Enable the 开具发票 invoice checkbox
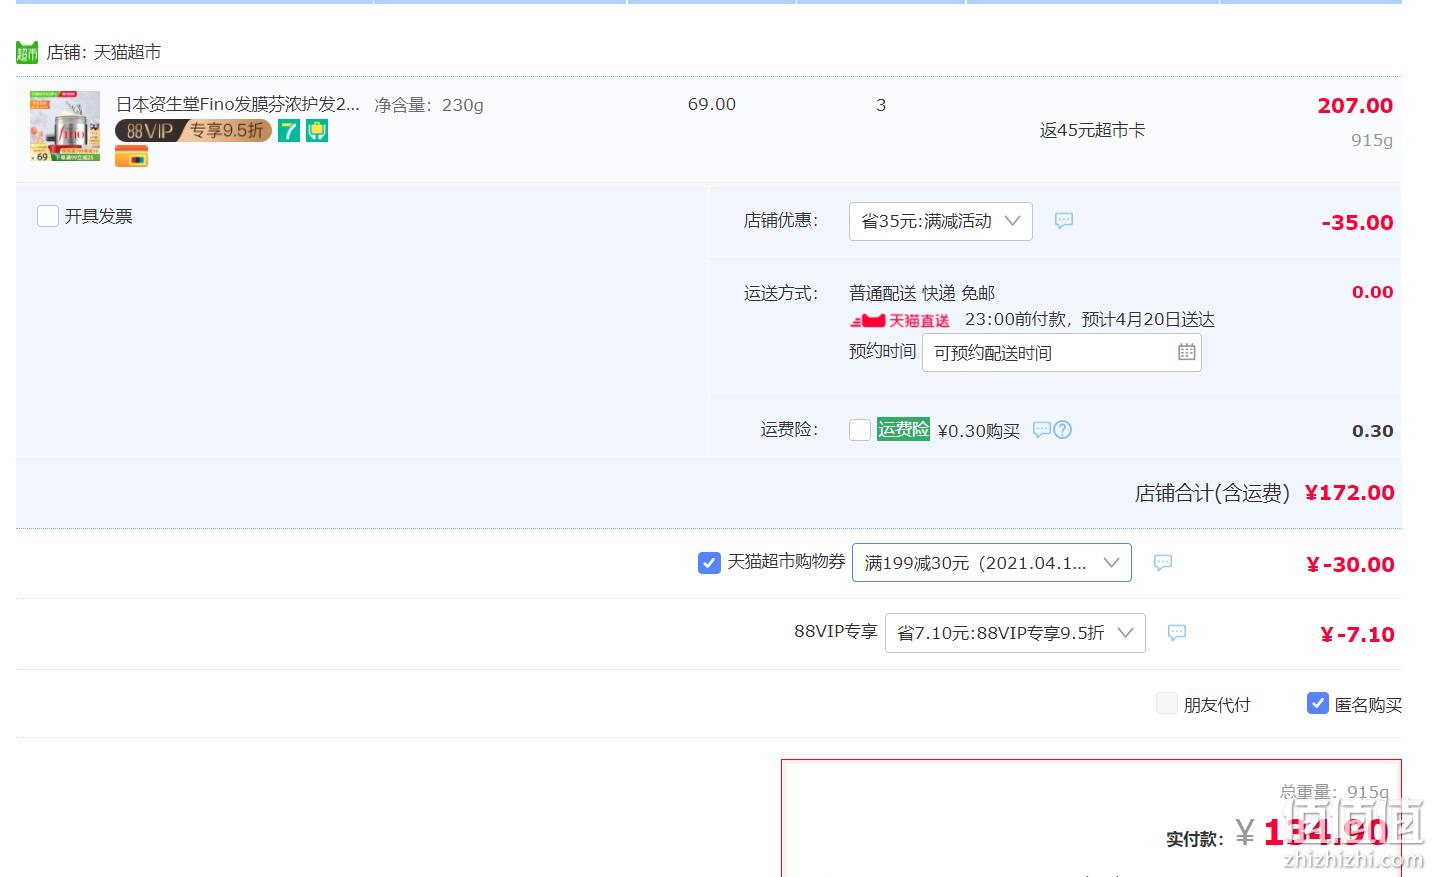 47,216
